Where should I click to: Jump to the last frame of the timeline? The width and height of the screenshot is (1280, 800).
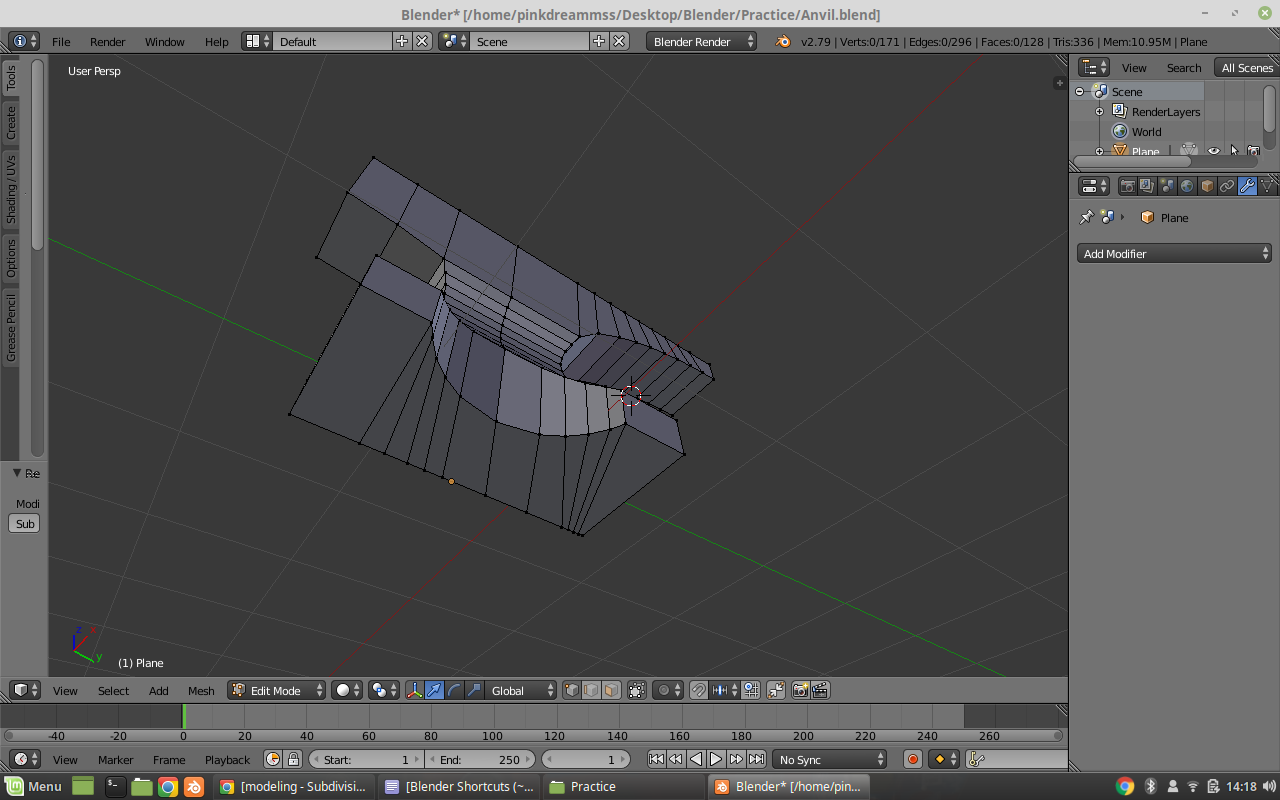click(757, 759)
